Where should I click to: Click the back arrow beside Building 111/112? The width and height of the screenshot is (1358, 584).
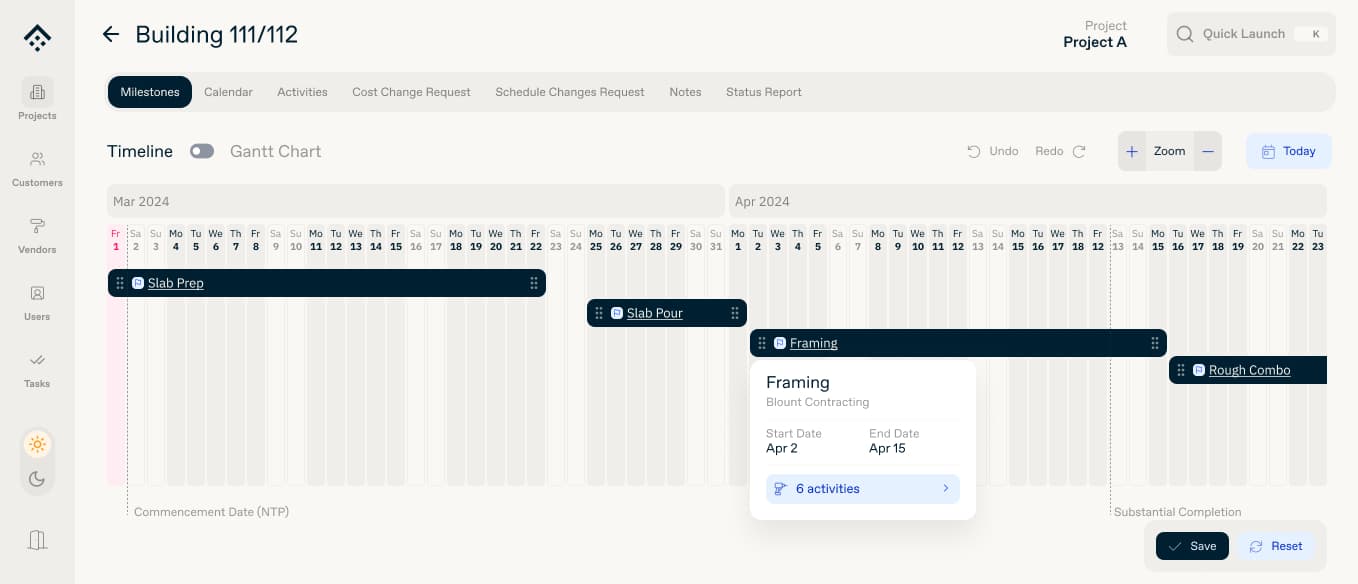point(111,35)
